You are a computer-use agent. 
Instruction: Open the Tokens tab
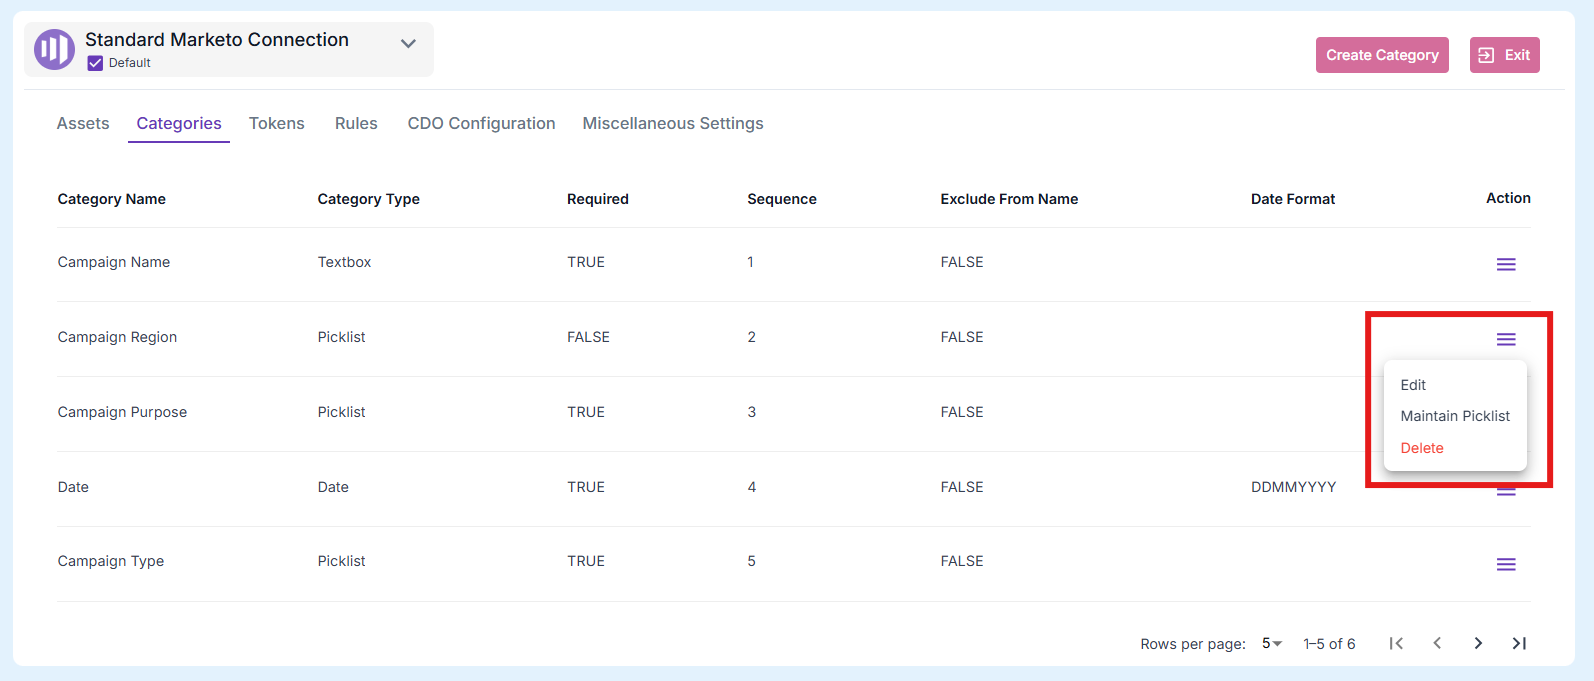click(x=276, y=123)
